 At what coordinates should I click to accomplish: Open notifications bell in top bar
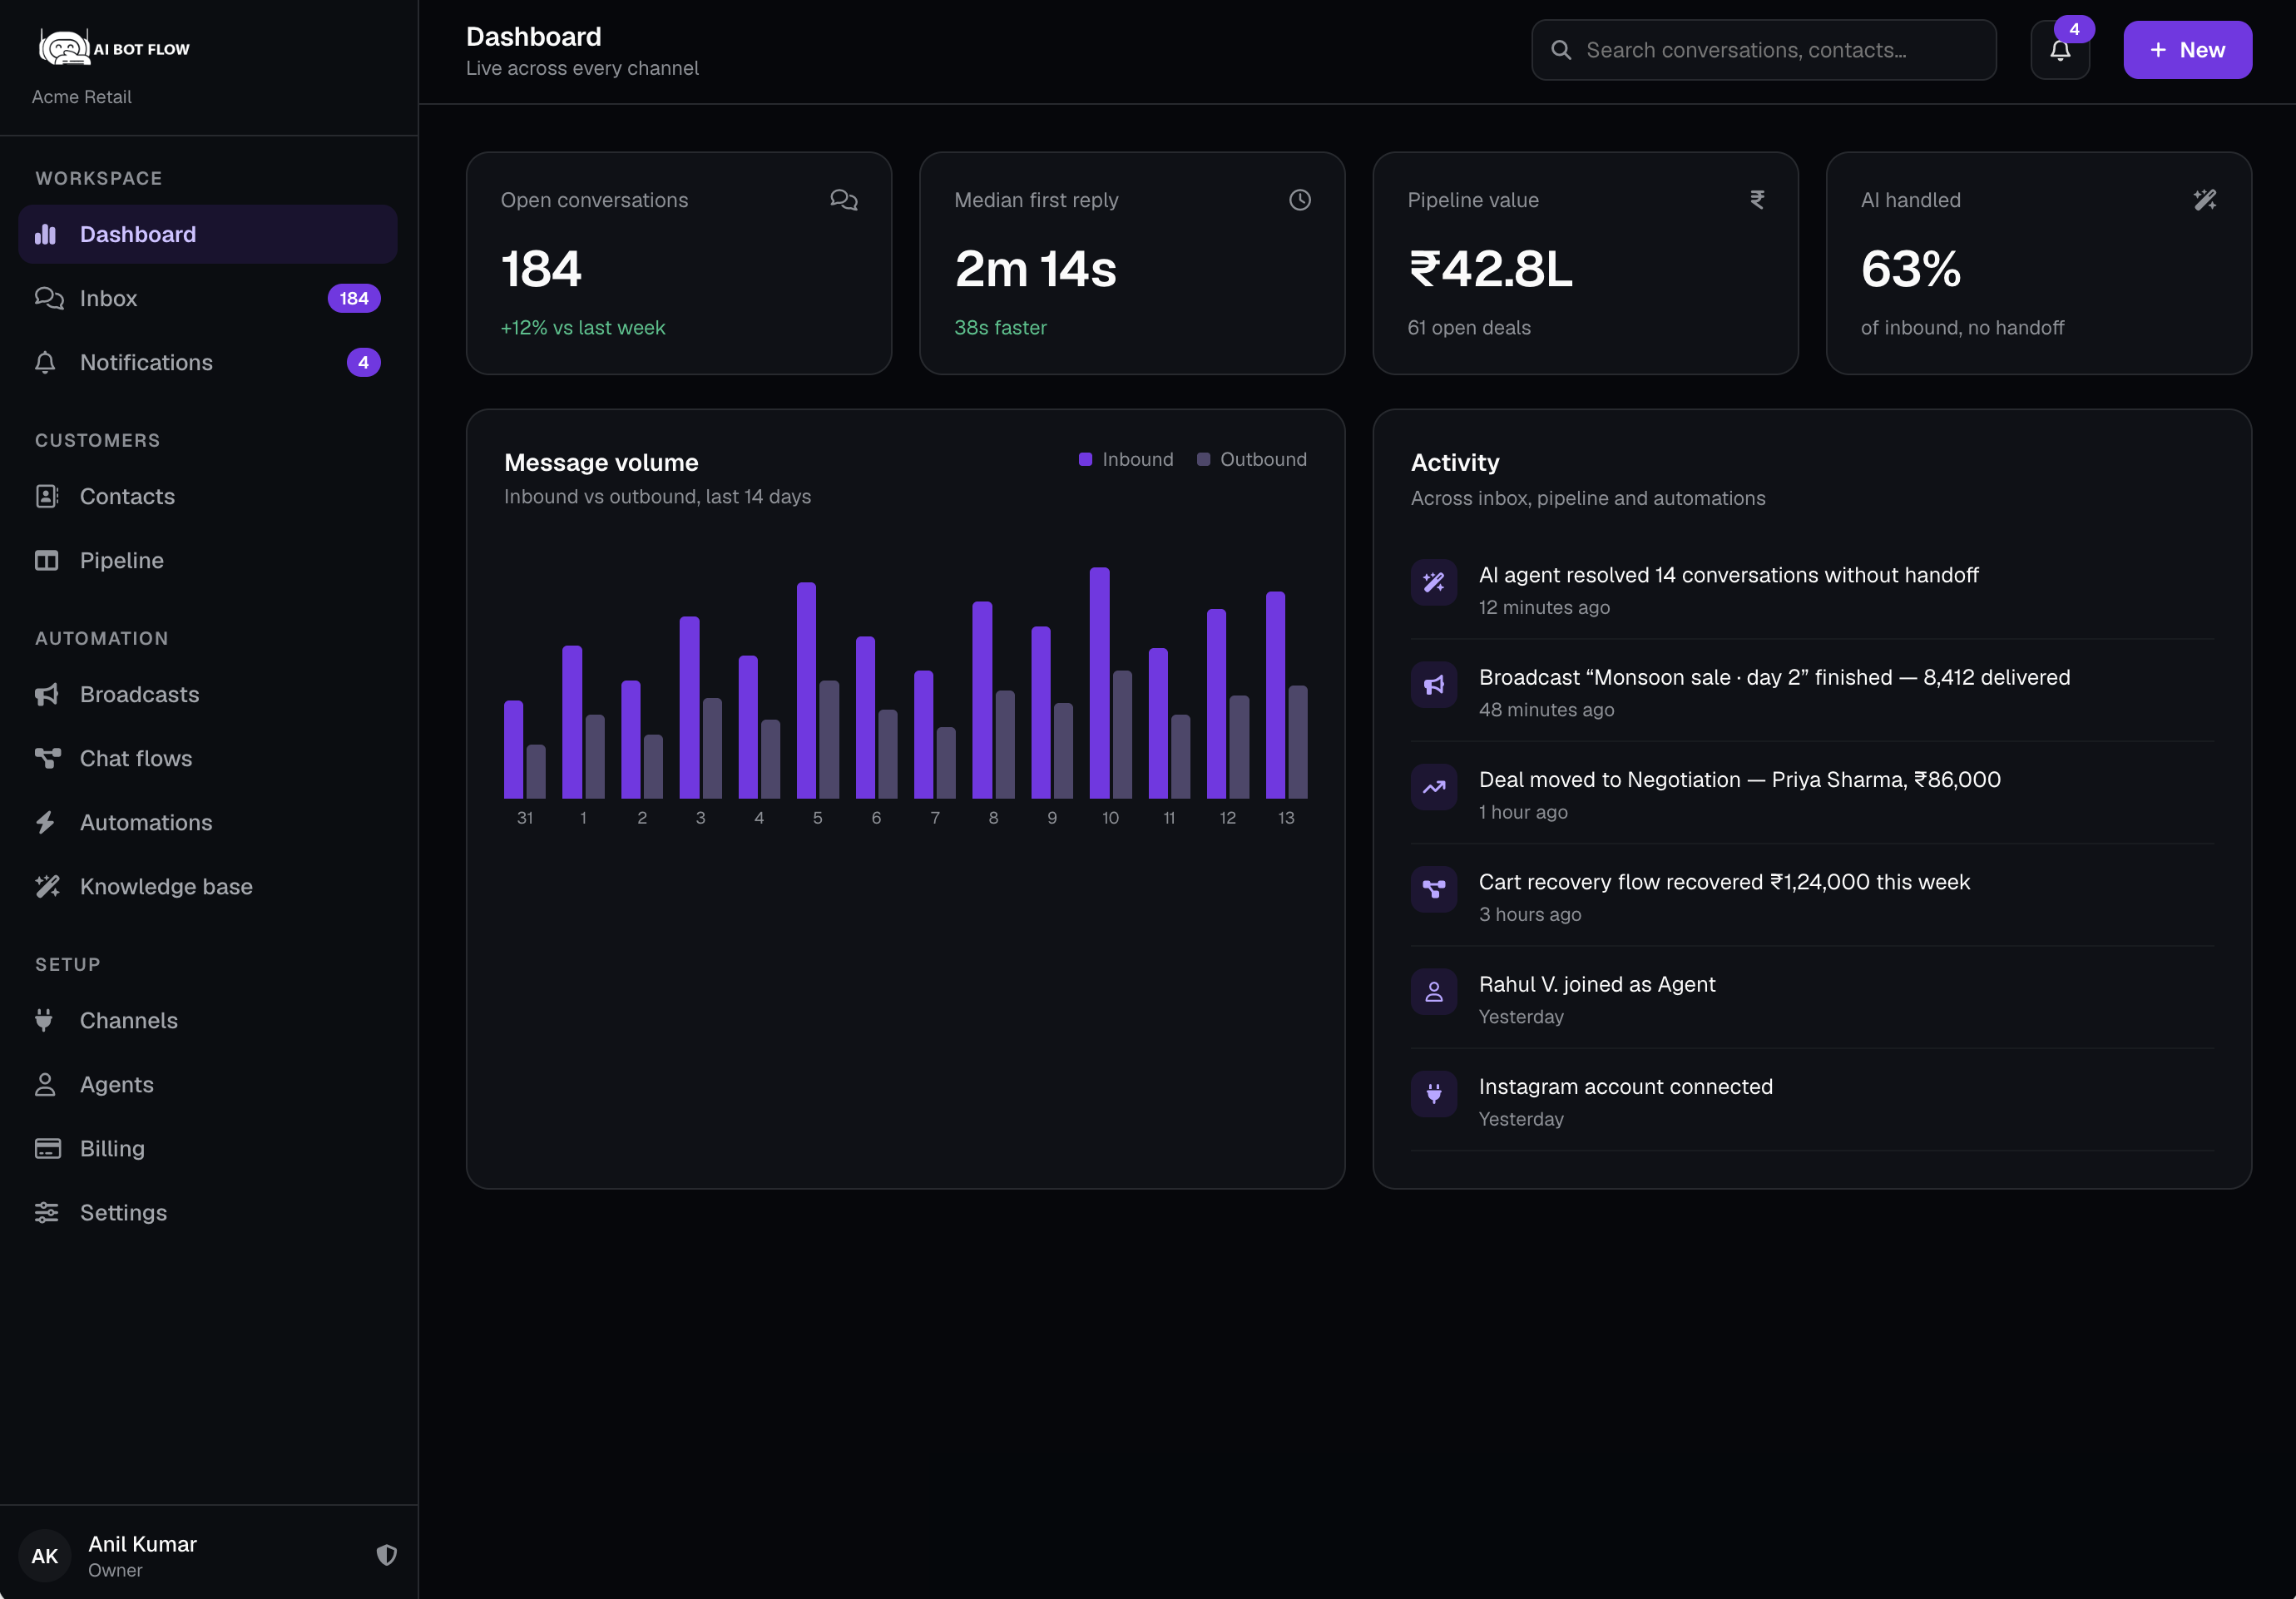click(x=2060, y=50)
